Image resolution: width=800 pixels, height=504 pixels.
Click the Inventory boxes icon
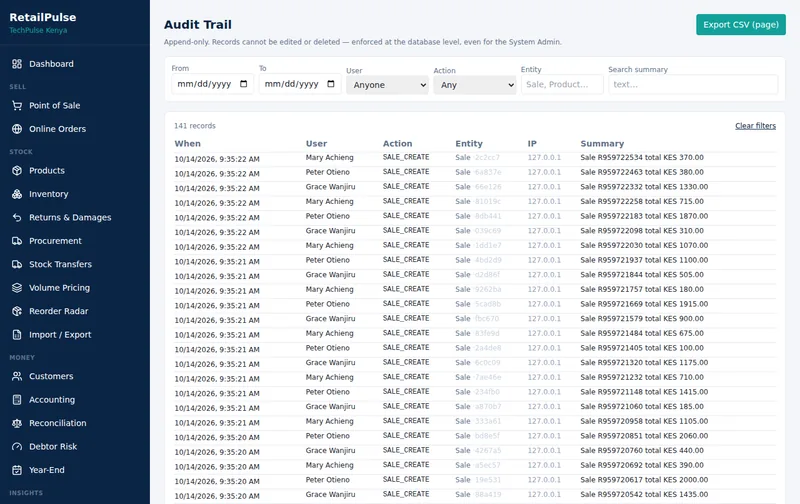point(17,194)
